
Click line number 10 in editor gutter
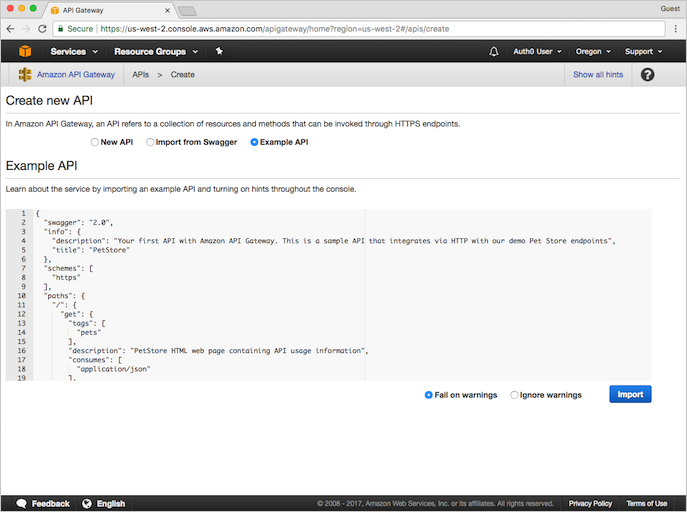pyautogui.click(x=21, y=296)
